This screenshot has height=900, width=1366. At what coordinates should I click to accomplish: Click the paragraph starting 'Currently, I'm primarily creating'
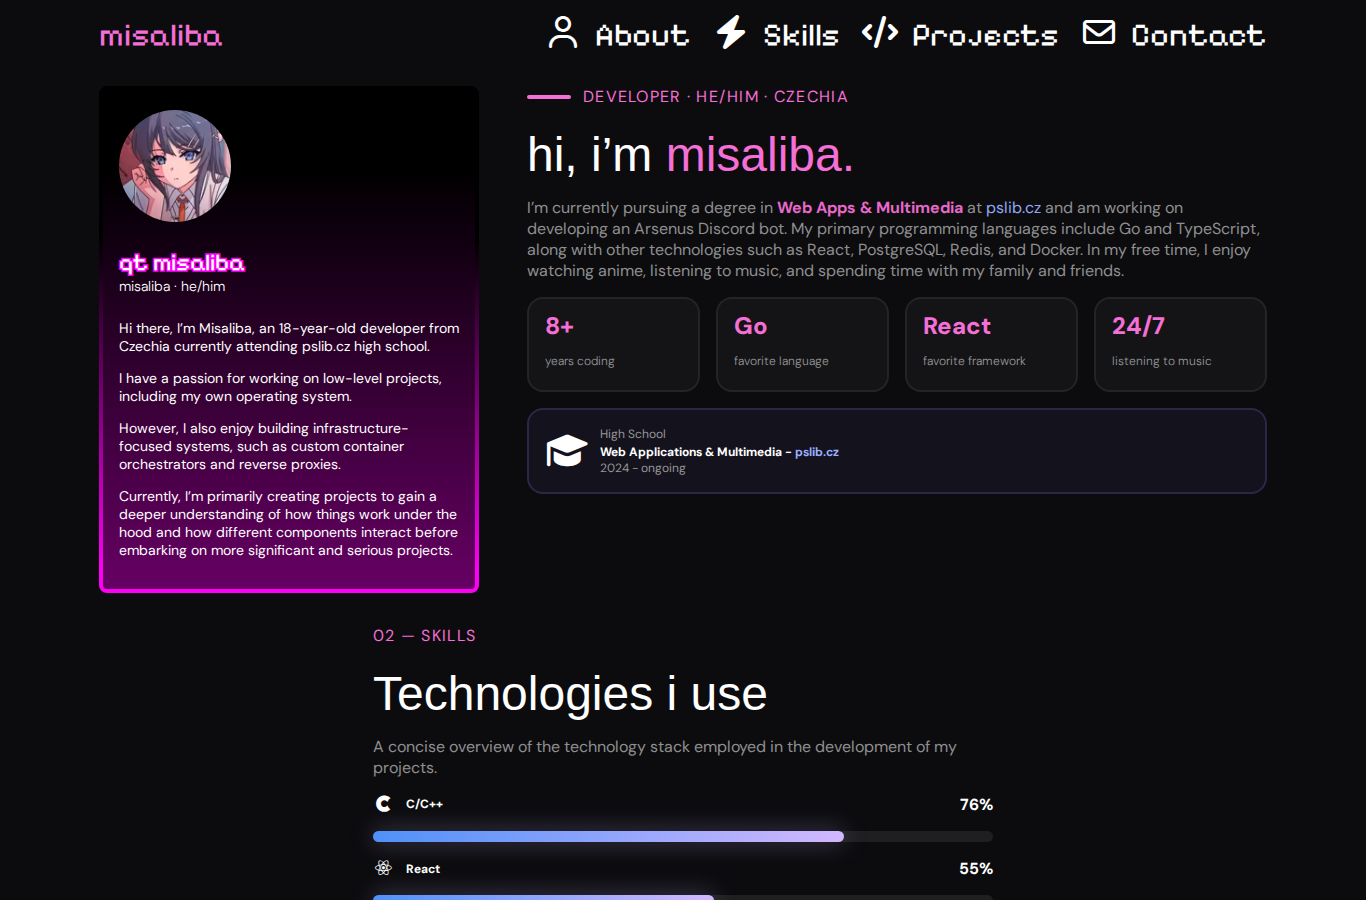pos(288,523)
